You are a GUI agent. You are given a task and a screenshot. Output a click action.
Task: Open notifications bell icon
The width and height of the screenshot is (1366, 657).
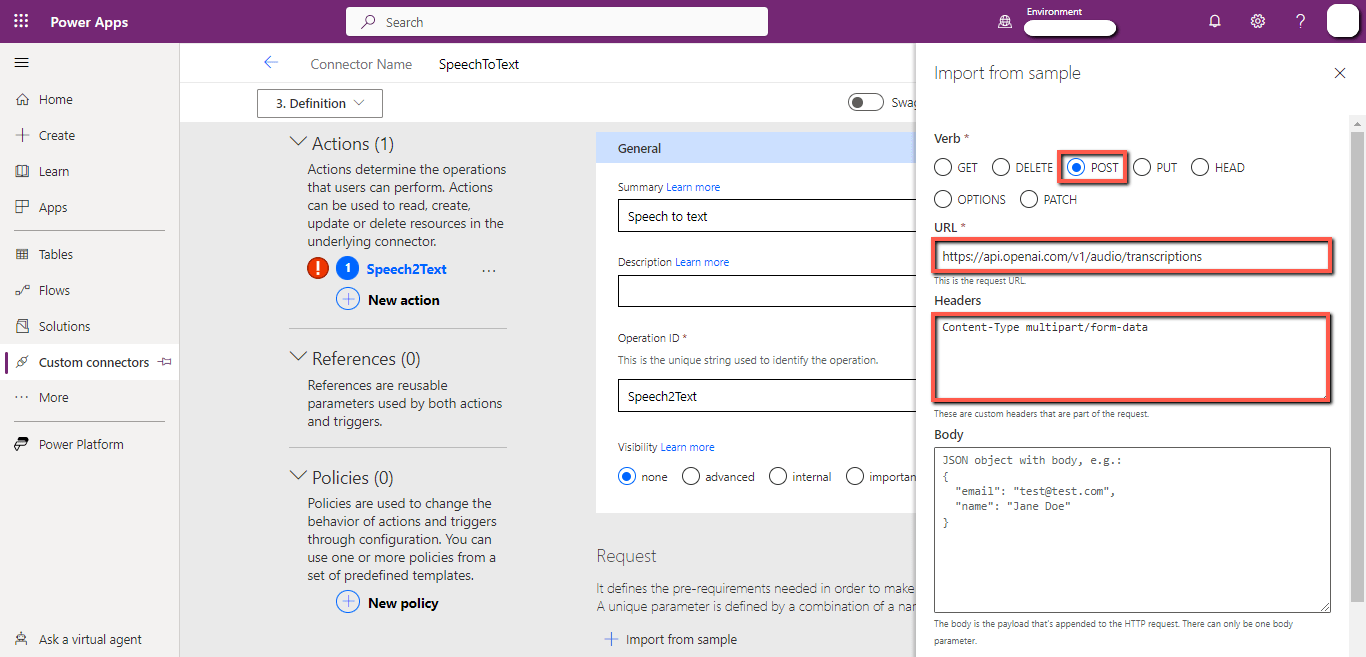(1215, 21)
